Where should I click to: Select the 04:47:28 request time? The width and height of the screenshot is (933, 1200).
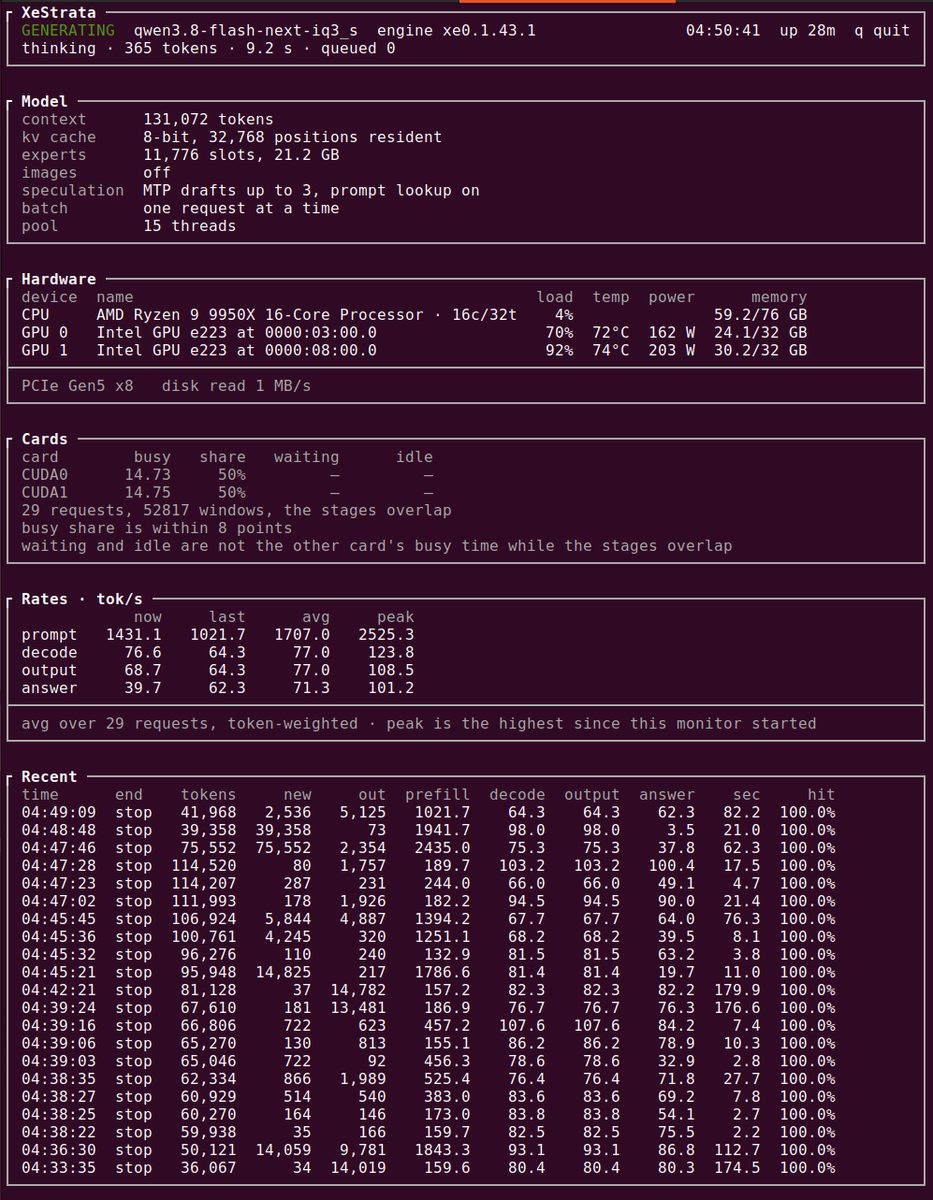pyautogui.click(x=58, y=866)
